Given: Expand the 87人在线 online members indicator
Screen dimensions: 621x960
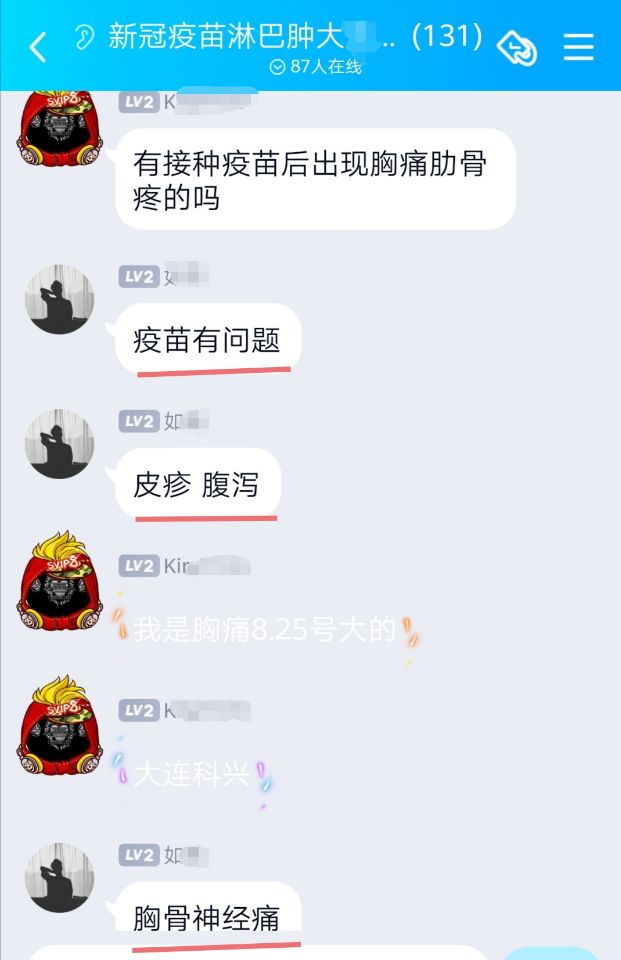Looking at the screenshot, I should [315, 66].
